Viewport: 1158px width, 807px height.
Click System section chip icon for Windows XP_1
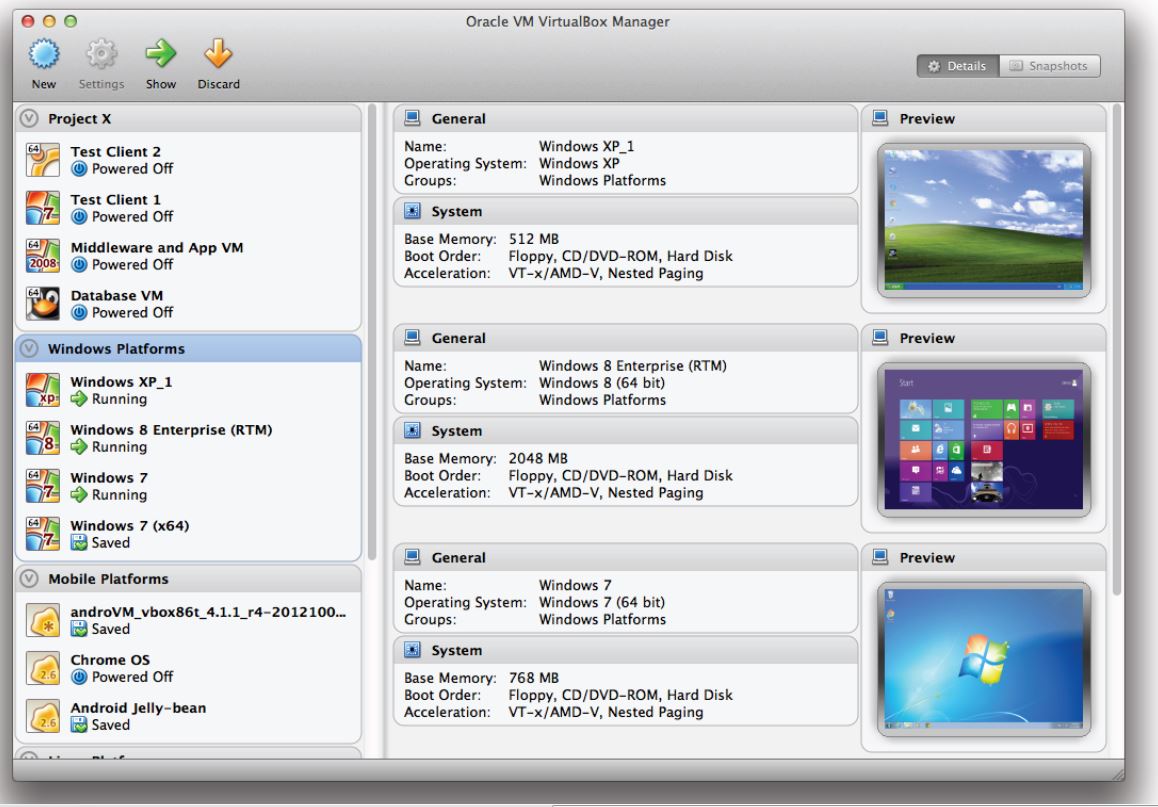click(x=412, y=211)
